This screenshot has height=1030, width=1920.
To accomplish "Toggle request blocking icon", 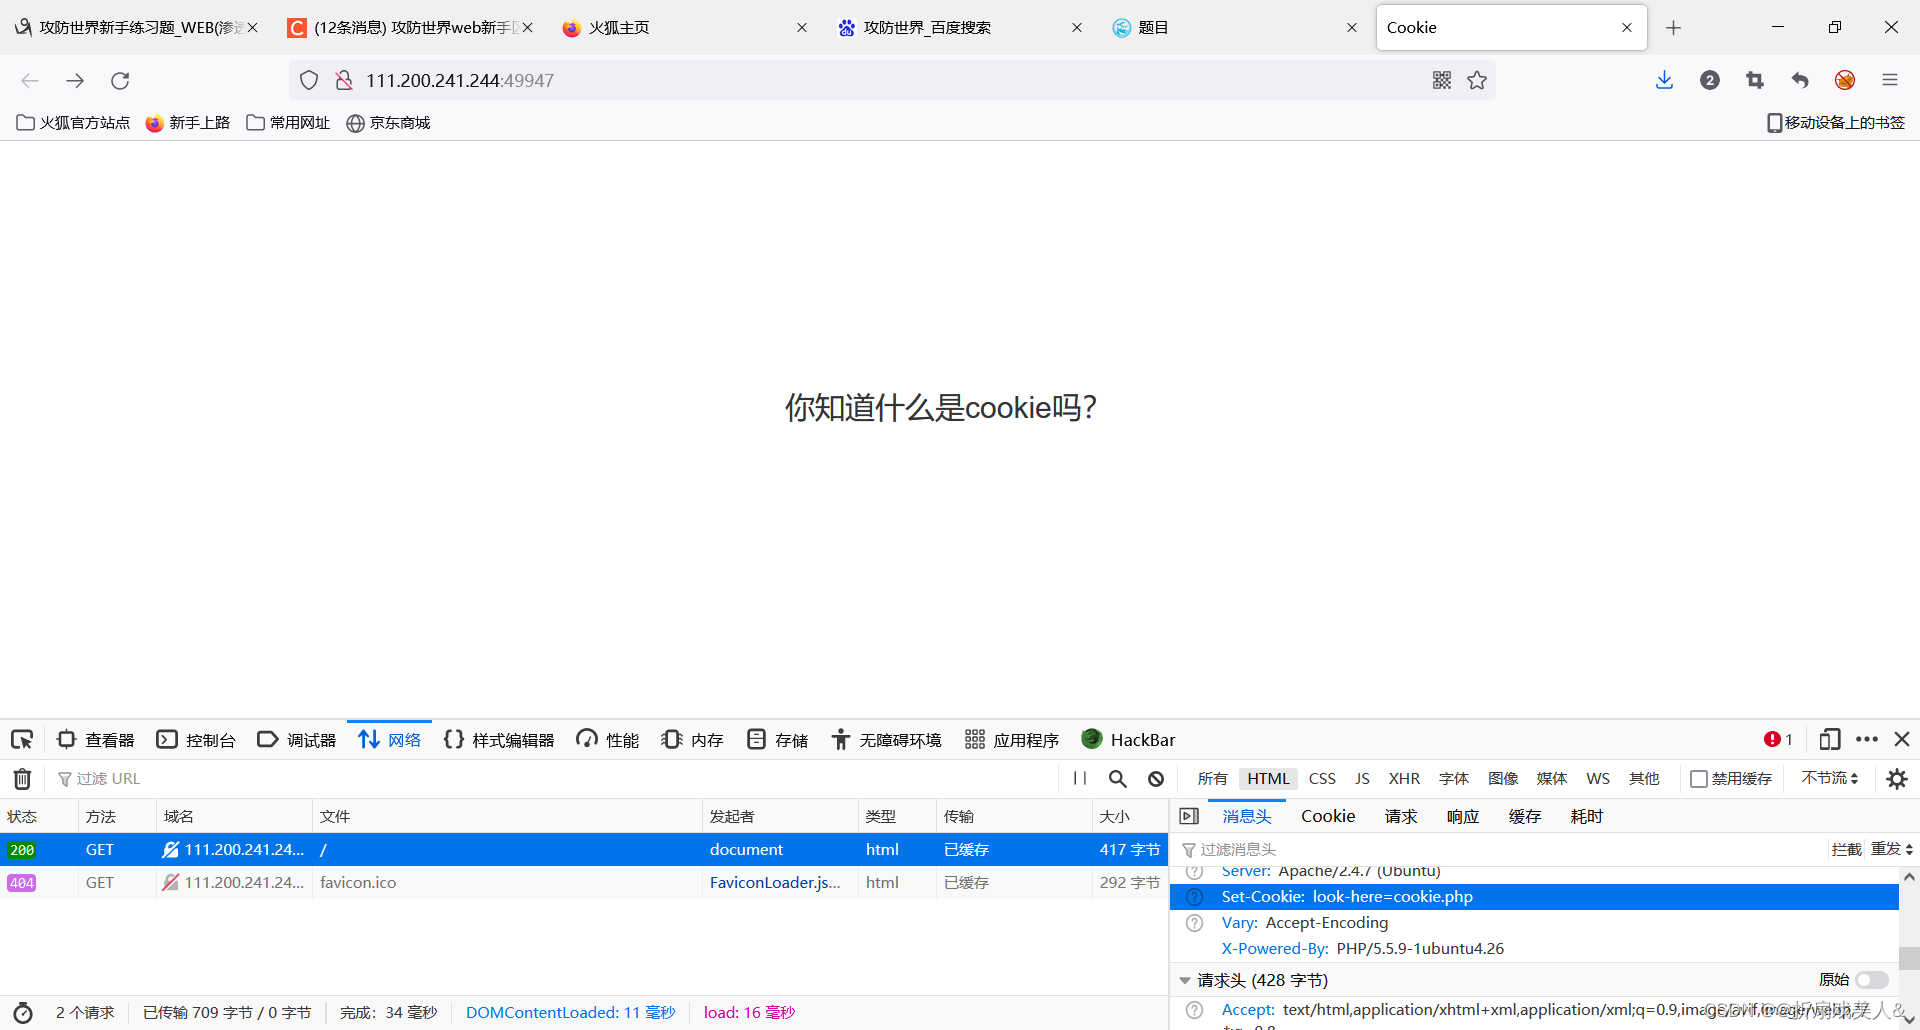I will (1156, 778).
